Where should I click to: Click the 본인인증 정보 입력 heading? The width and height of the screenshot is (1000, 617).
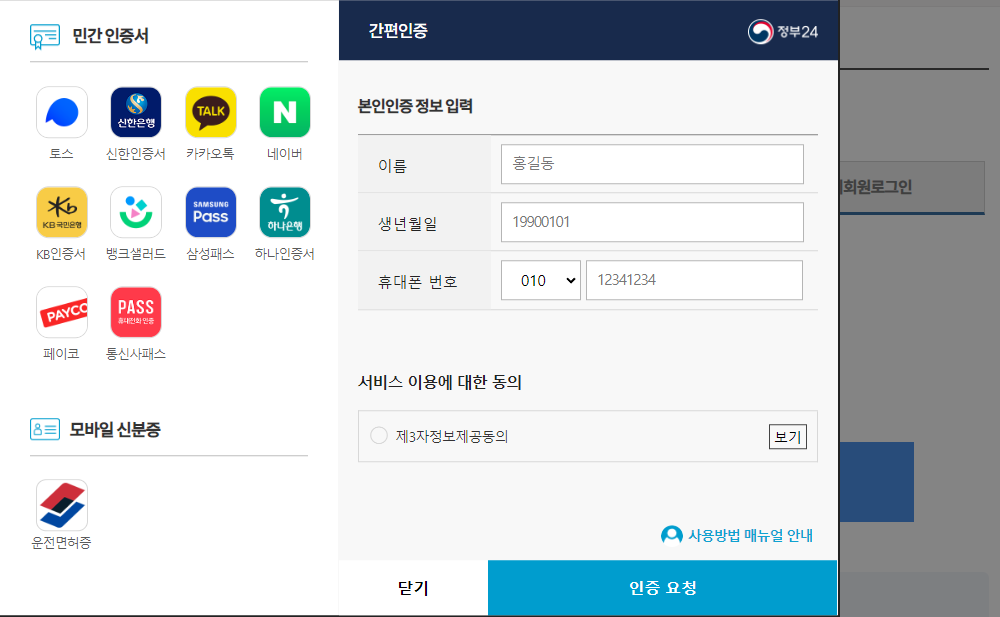point(415,106)
